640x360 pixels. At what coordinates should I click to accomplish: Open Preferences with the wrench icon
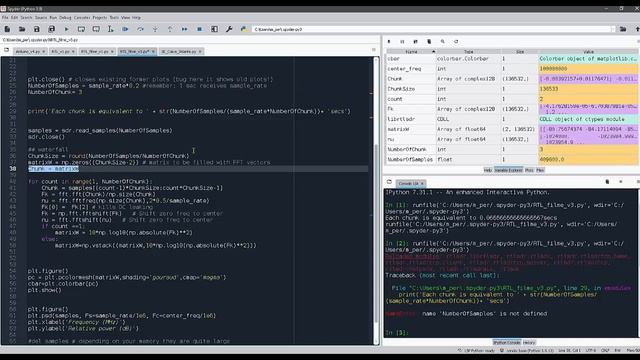[x=229, y=29]
